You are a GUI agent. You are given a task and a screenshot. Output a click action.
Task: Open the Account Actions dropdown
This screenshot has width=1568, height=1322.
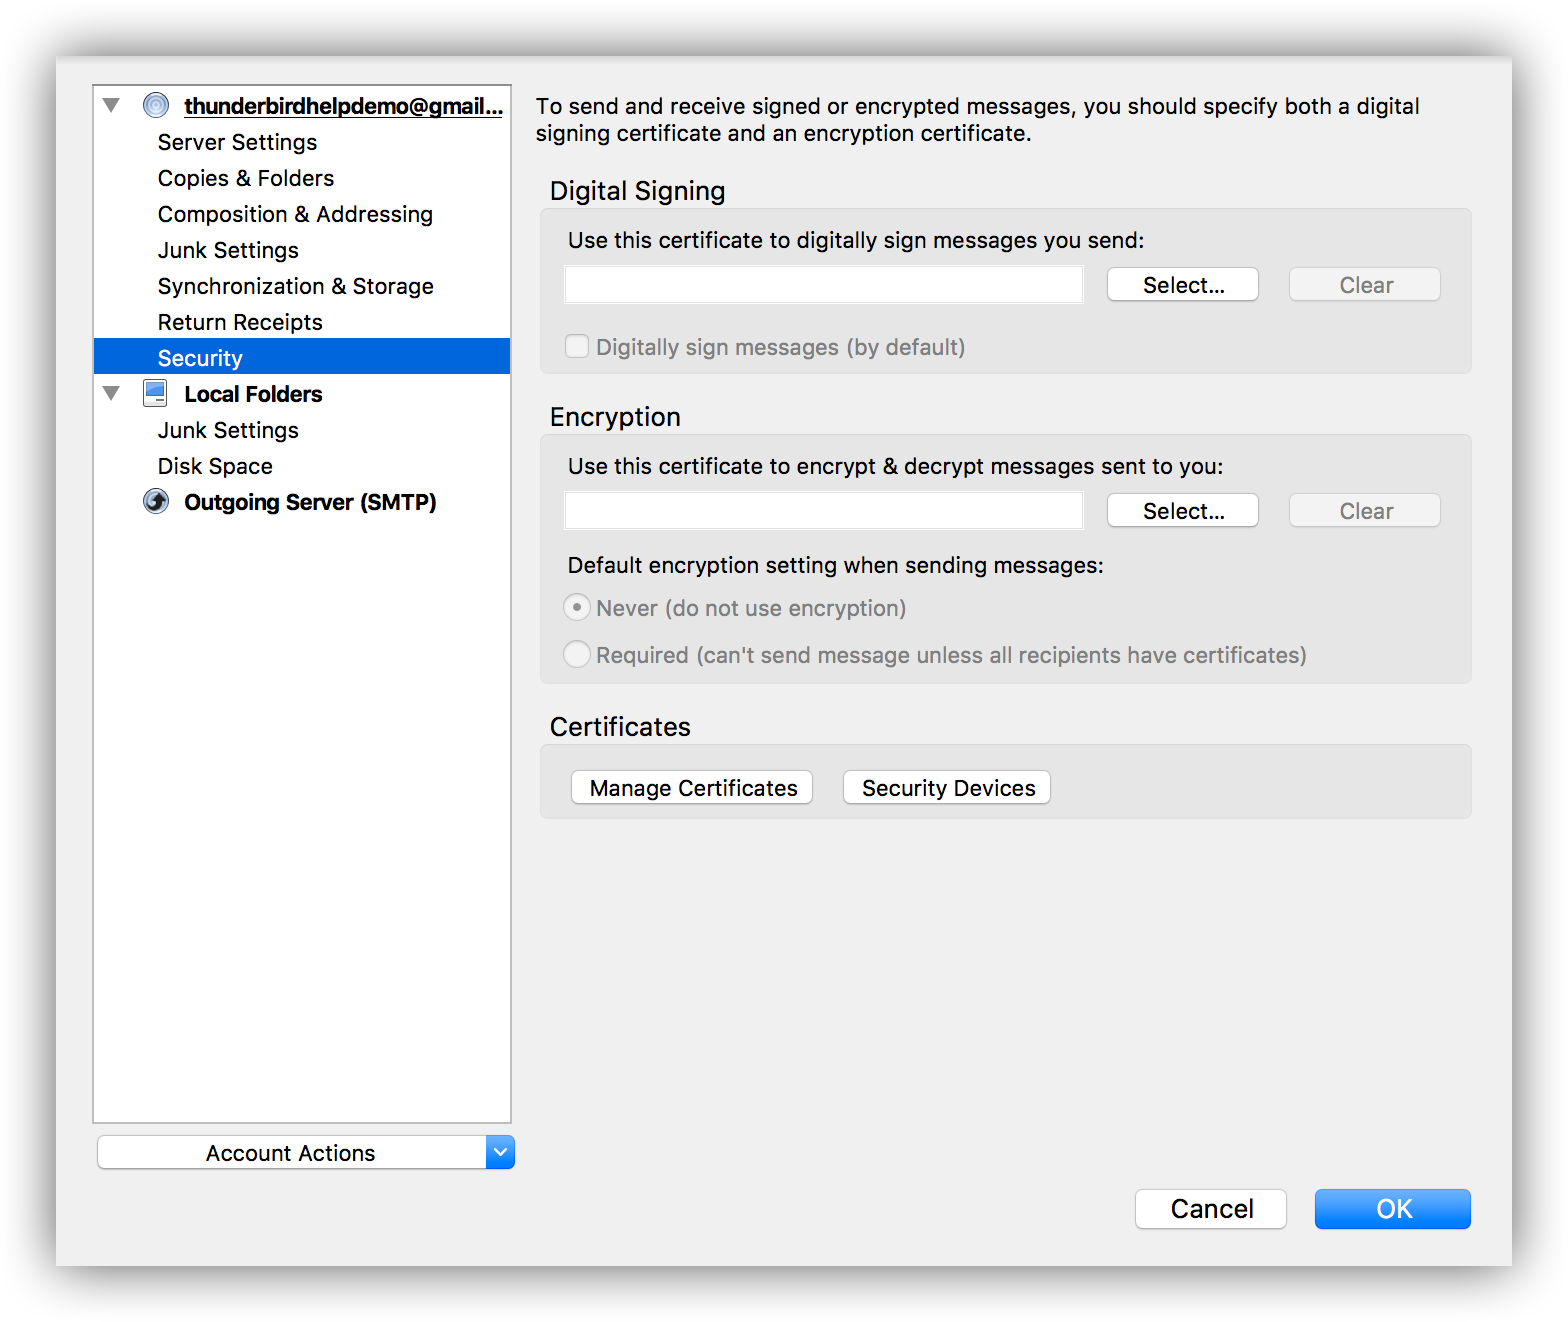(305, 1152)
